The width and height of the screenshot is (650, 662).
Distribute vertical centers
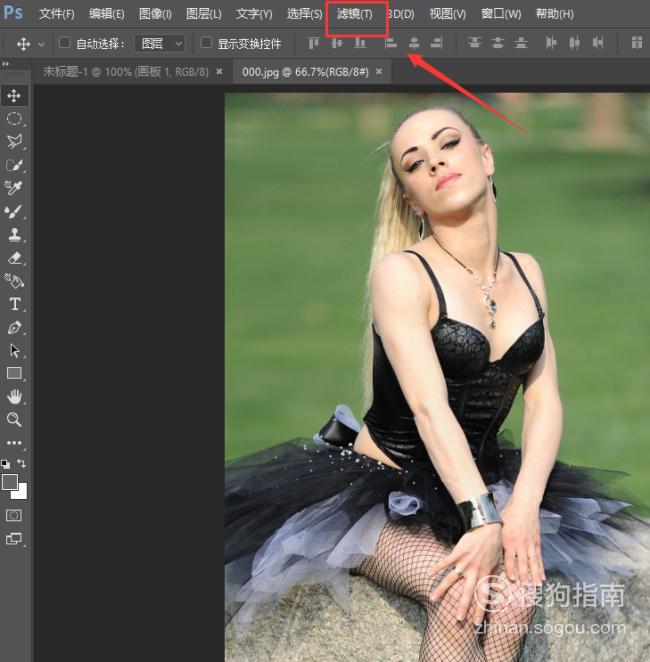click(x=498, y=43)
